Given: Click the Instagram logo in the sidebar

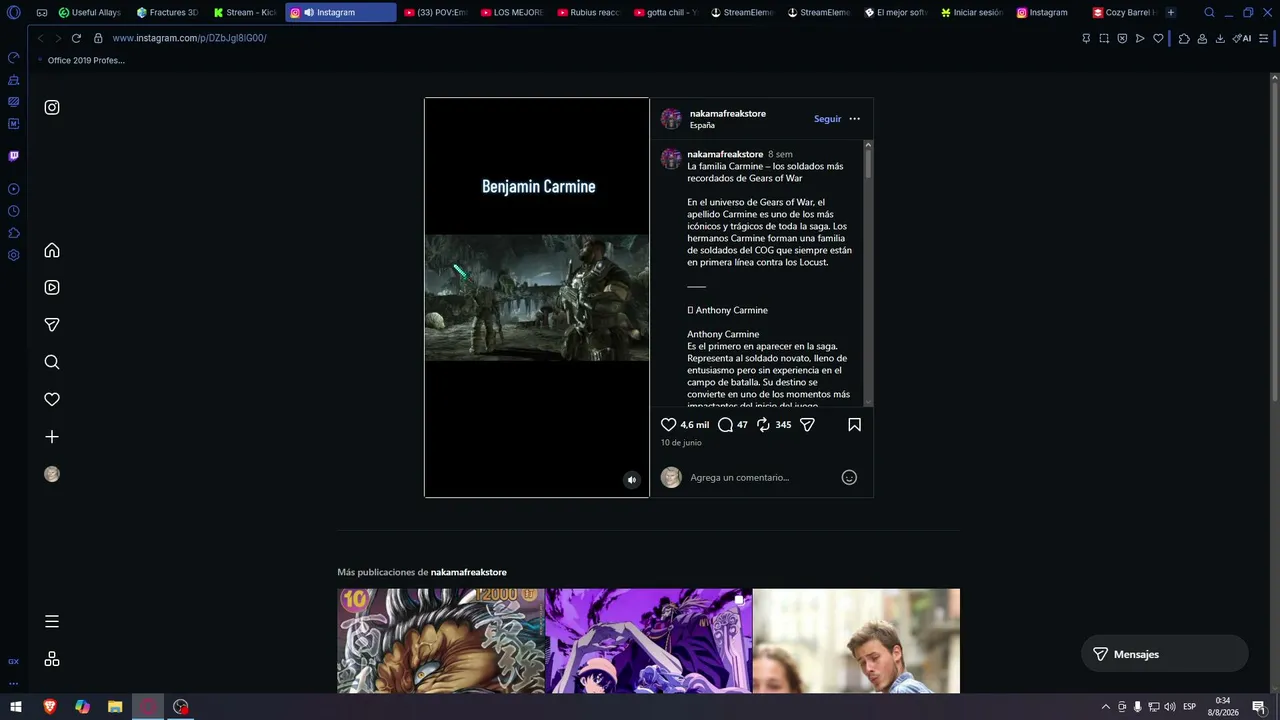Looking at the screenshot, I should (x=52, y=107).
